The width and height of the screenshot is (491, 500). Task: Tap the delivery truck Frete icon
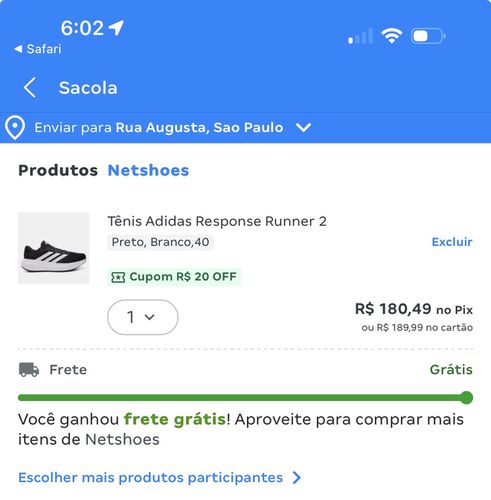coord(29,370)
